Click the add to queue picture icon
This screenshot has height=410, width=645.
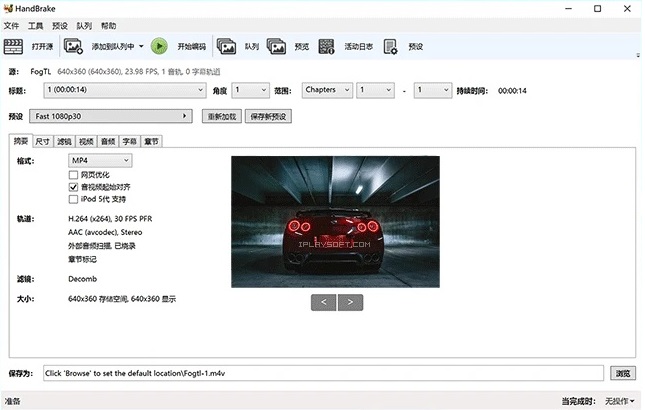pos(73,46)
